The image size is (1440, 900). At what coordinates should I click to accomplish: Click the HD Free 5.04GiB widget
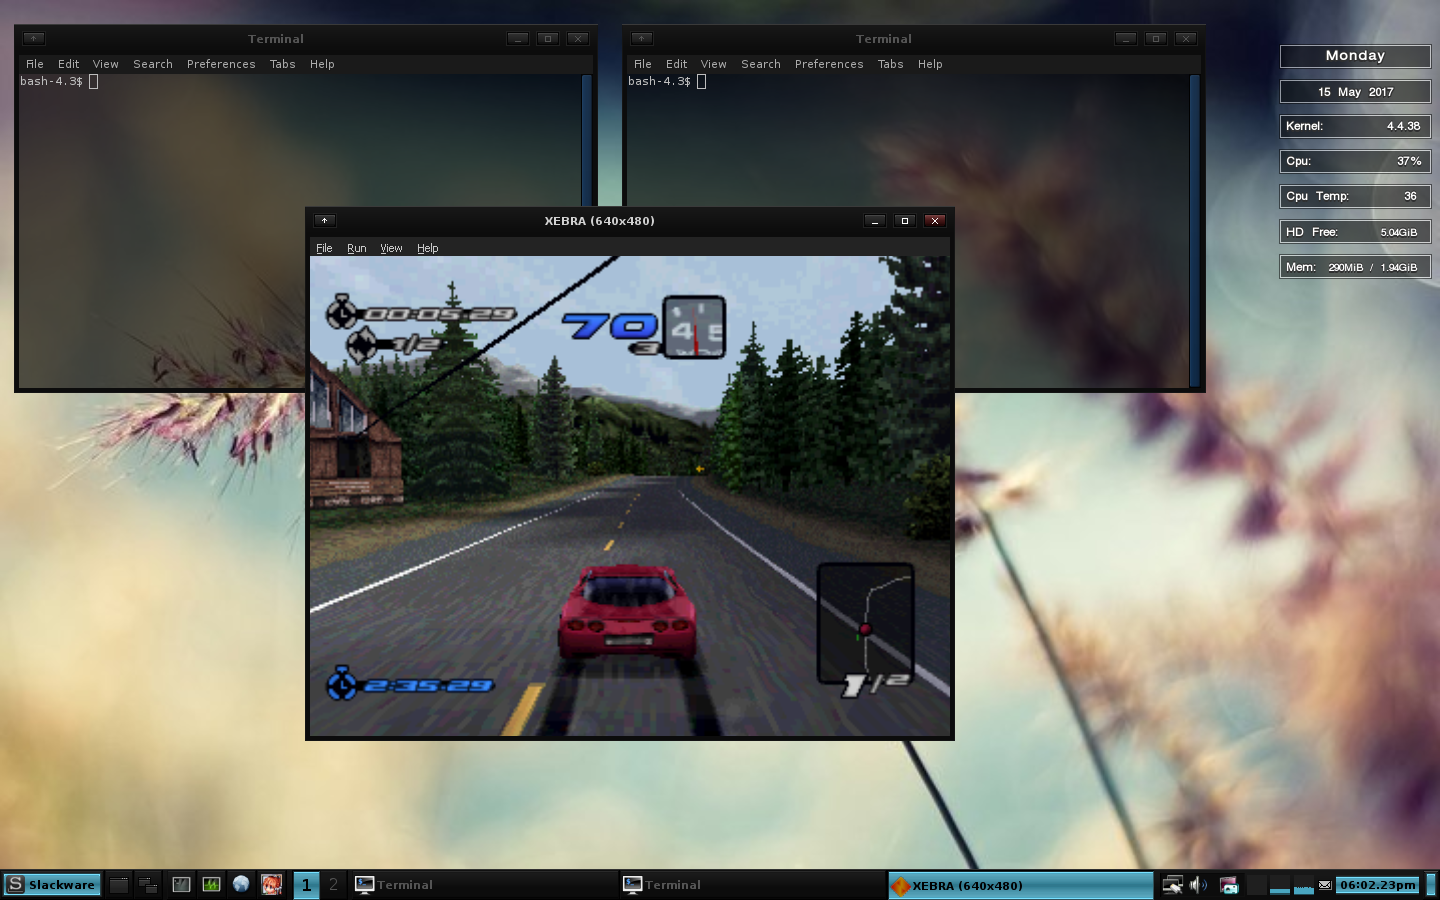pyautogui.click(x=1355, y=232)
